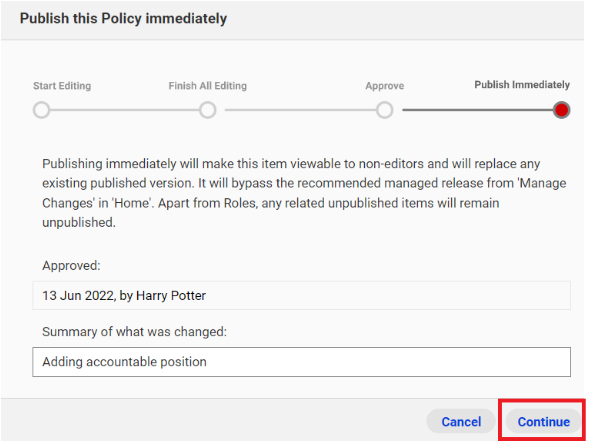Click the Approved field showing 13 Jun 2022
The image size is (590, 446).
pyautogui.click(x=301, y=295)
